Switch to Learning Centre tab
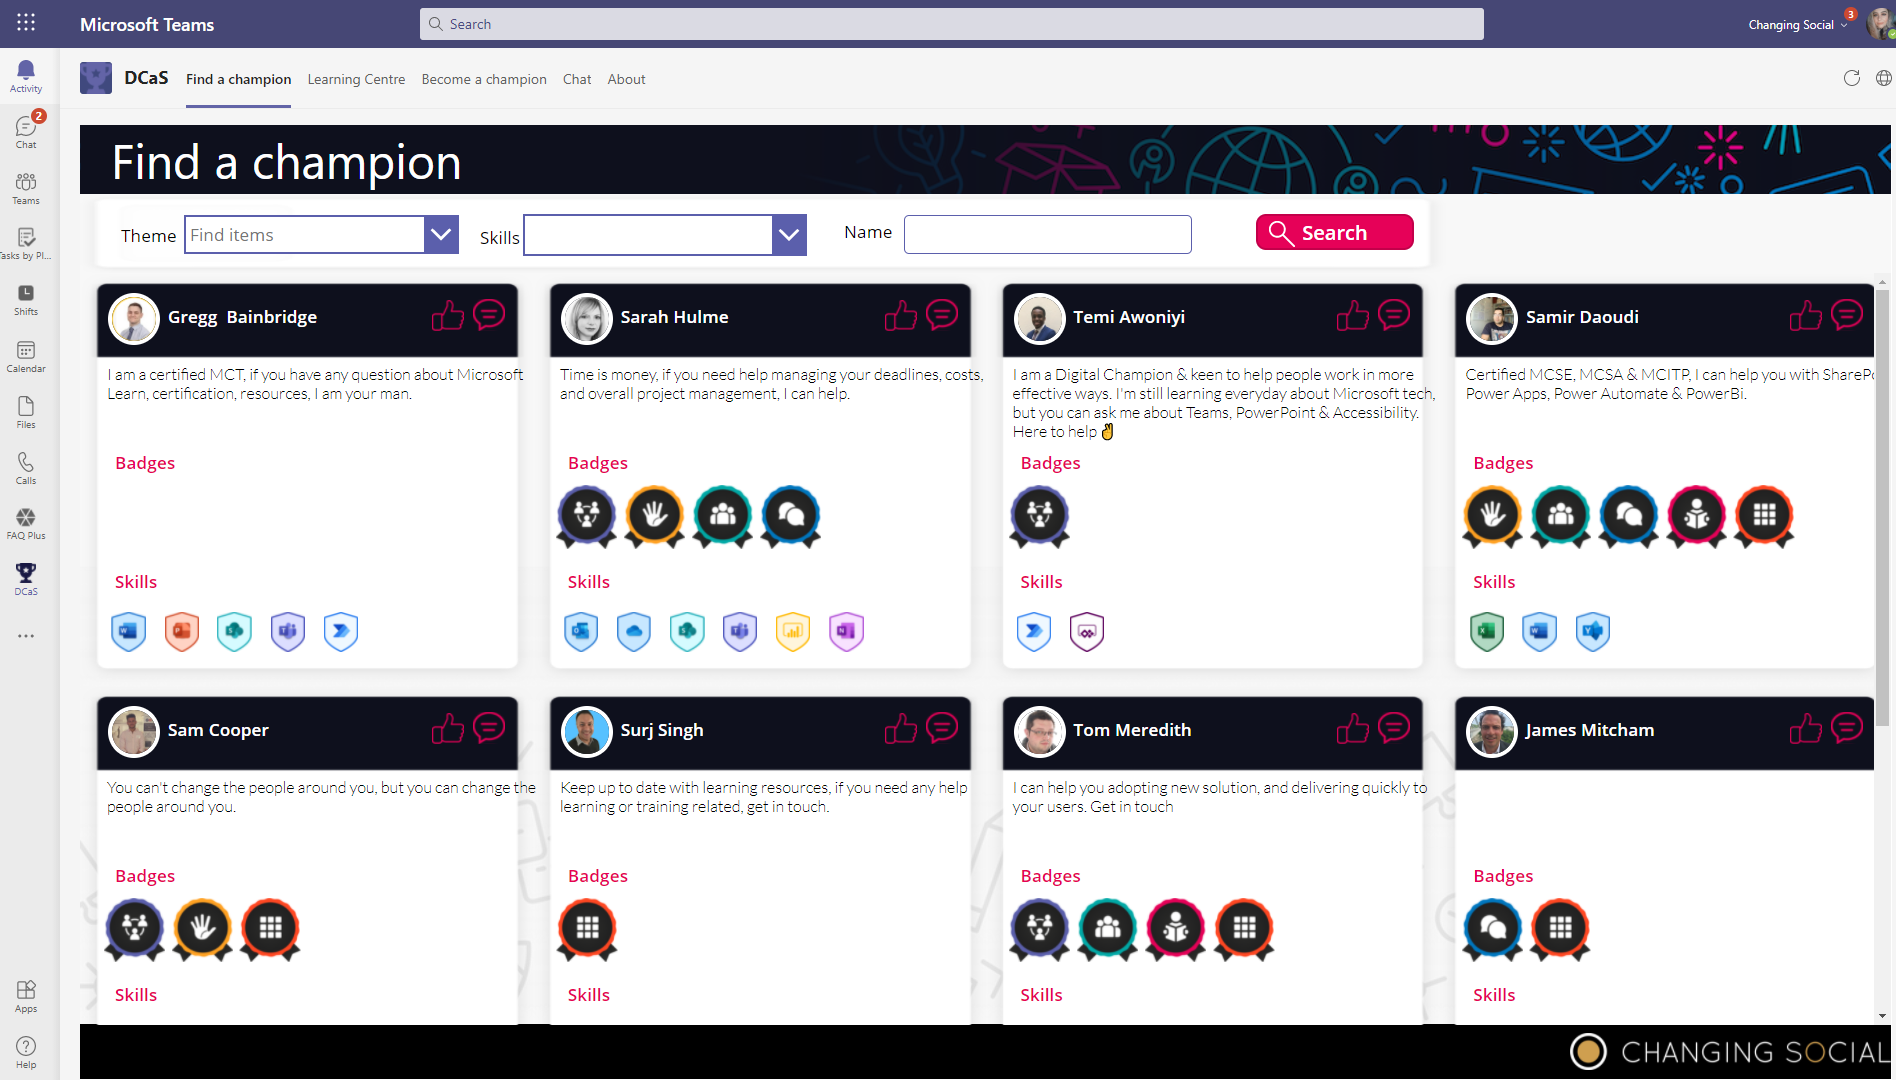Image resolution: width=1896 pixels, height=1080 pixels. pos(356,79)
